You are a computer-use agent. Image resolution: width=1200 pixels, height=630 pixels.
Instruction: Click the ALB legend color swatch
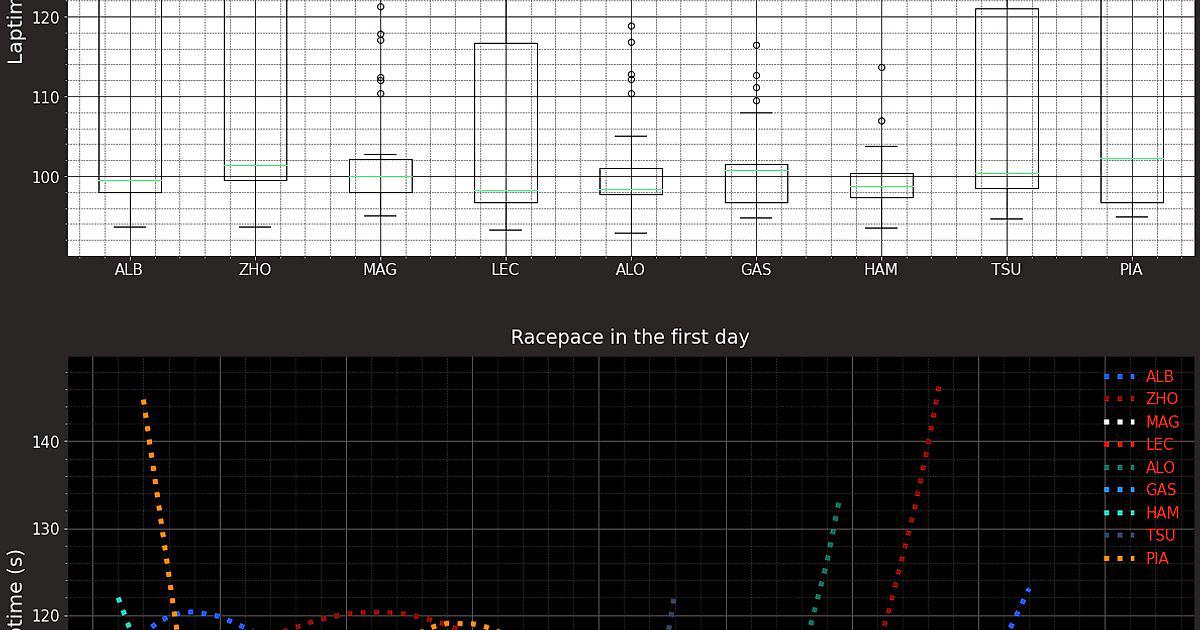[1119, 377]
